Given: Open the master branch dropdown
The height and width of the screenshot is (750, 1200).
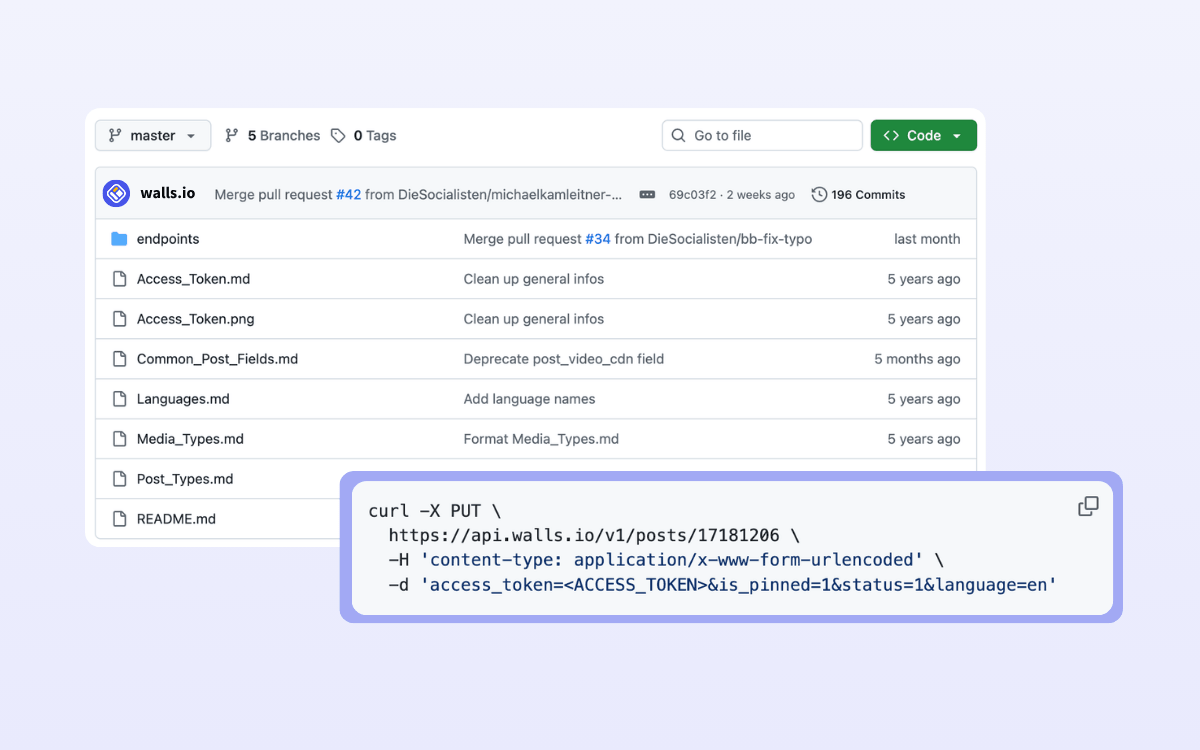Looking at the screenshot, I should click(153, 135).
